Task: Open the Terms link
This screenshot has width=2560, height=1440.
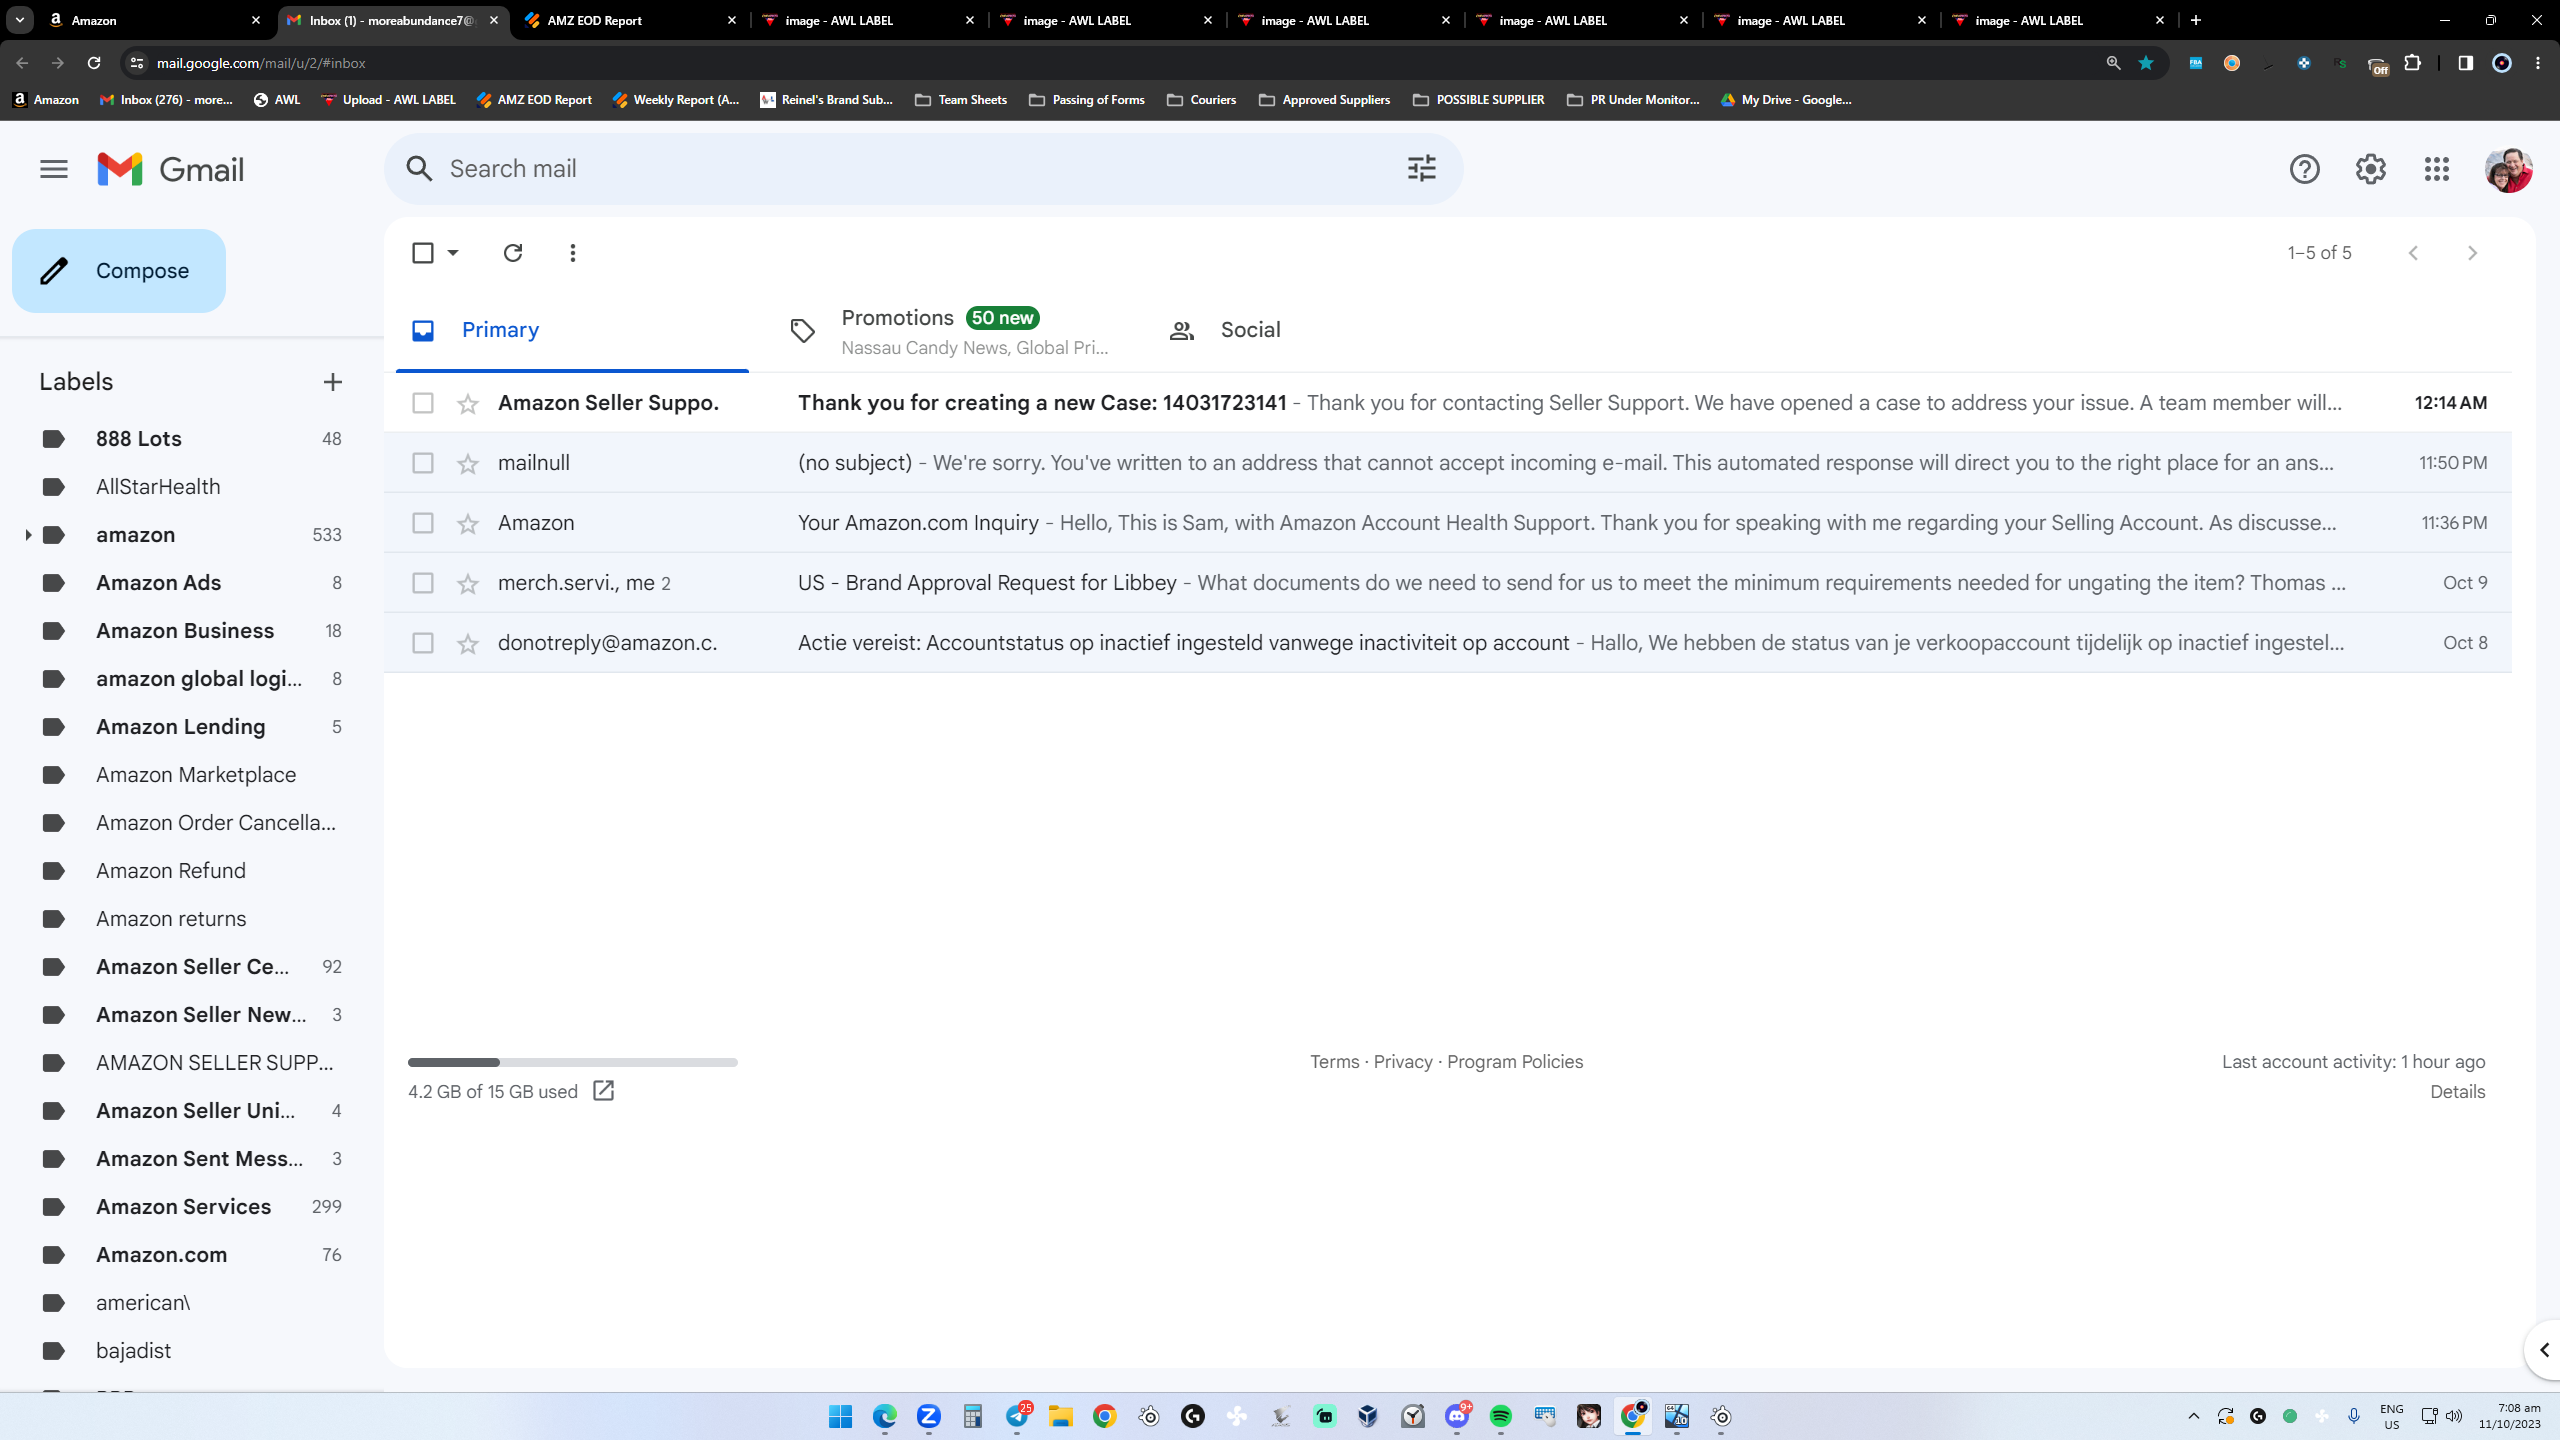Action: 1335,1062
